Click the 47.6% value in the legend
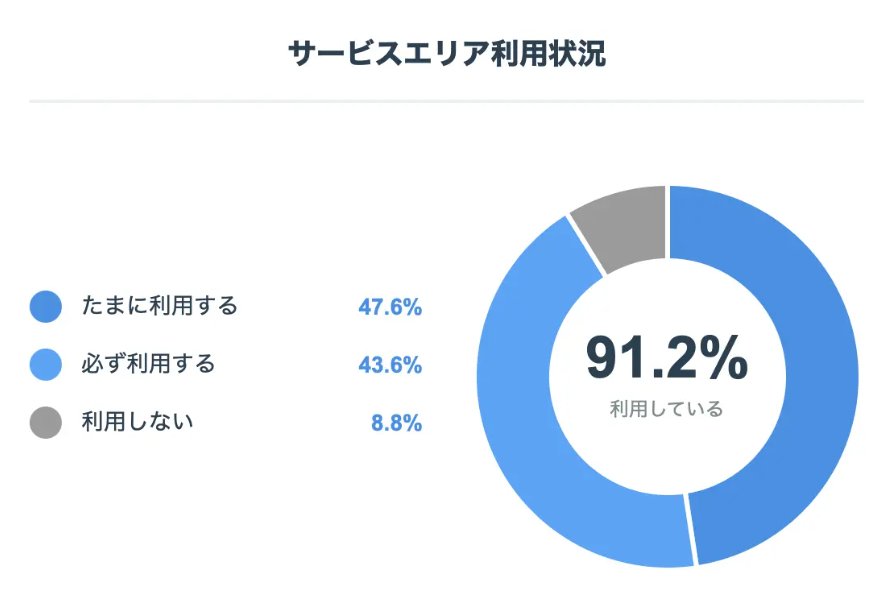The height and width of the screenshot is (599, 896). tap(390, 308)
